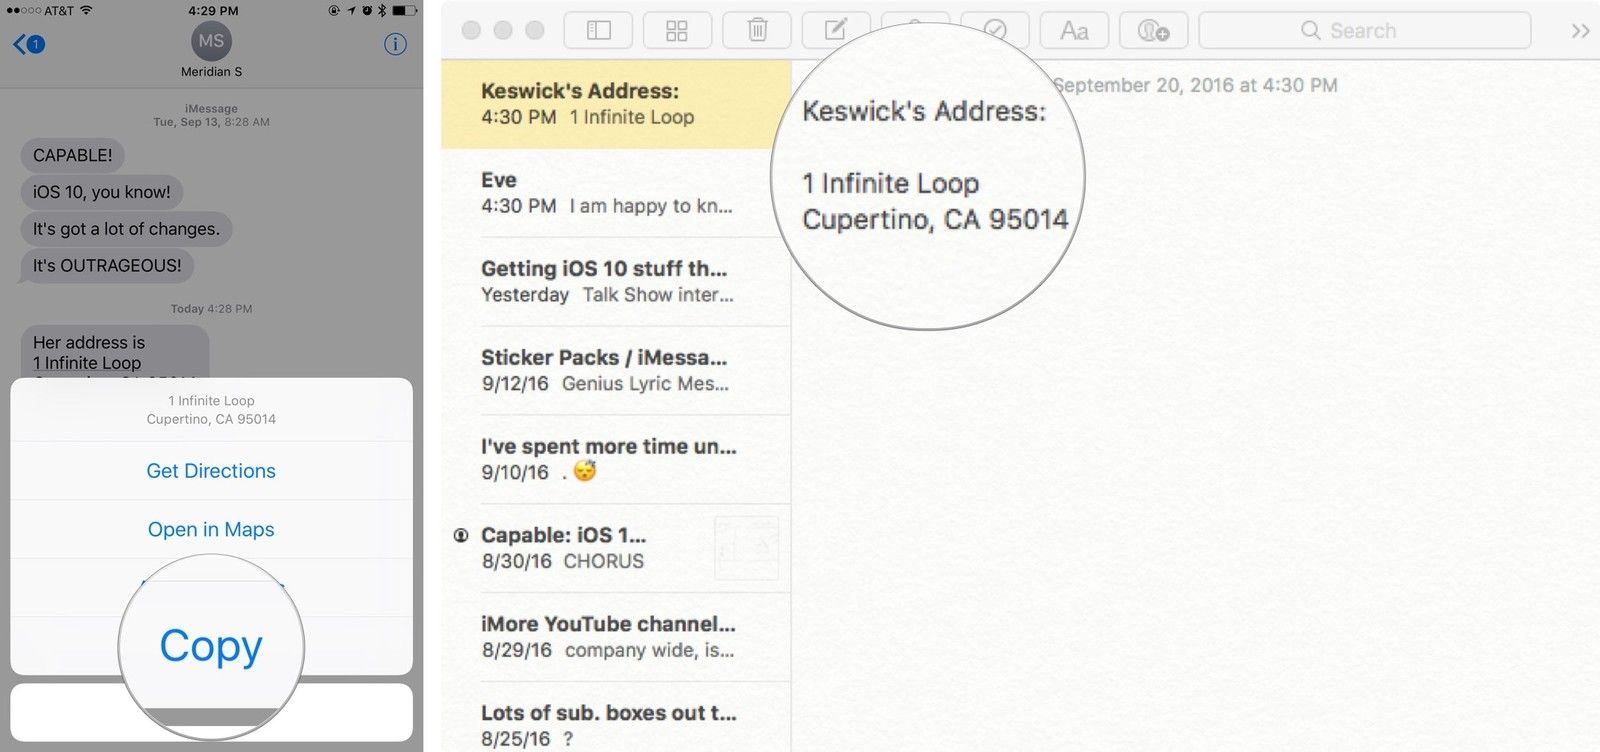The image size is (1600, 752).
Task: Open the Getting iOS 10 stuff note
Action: pos(616,282)
